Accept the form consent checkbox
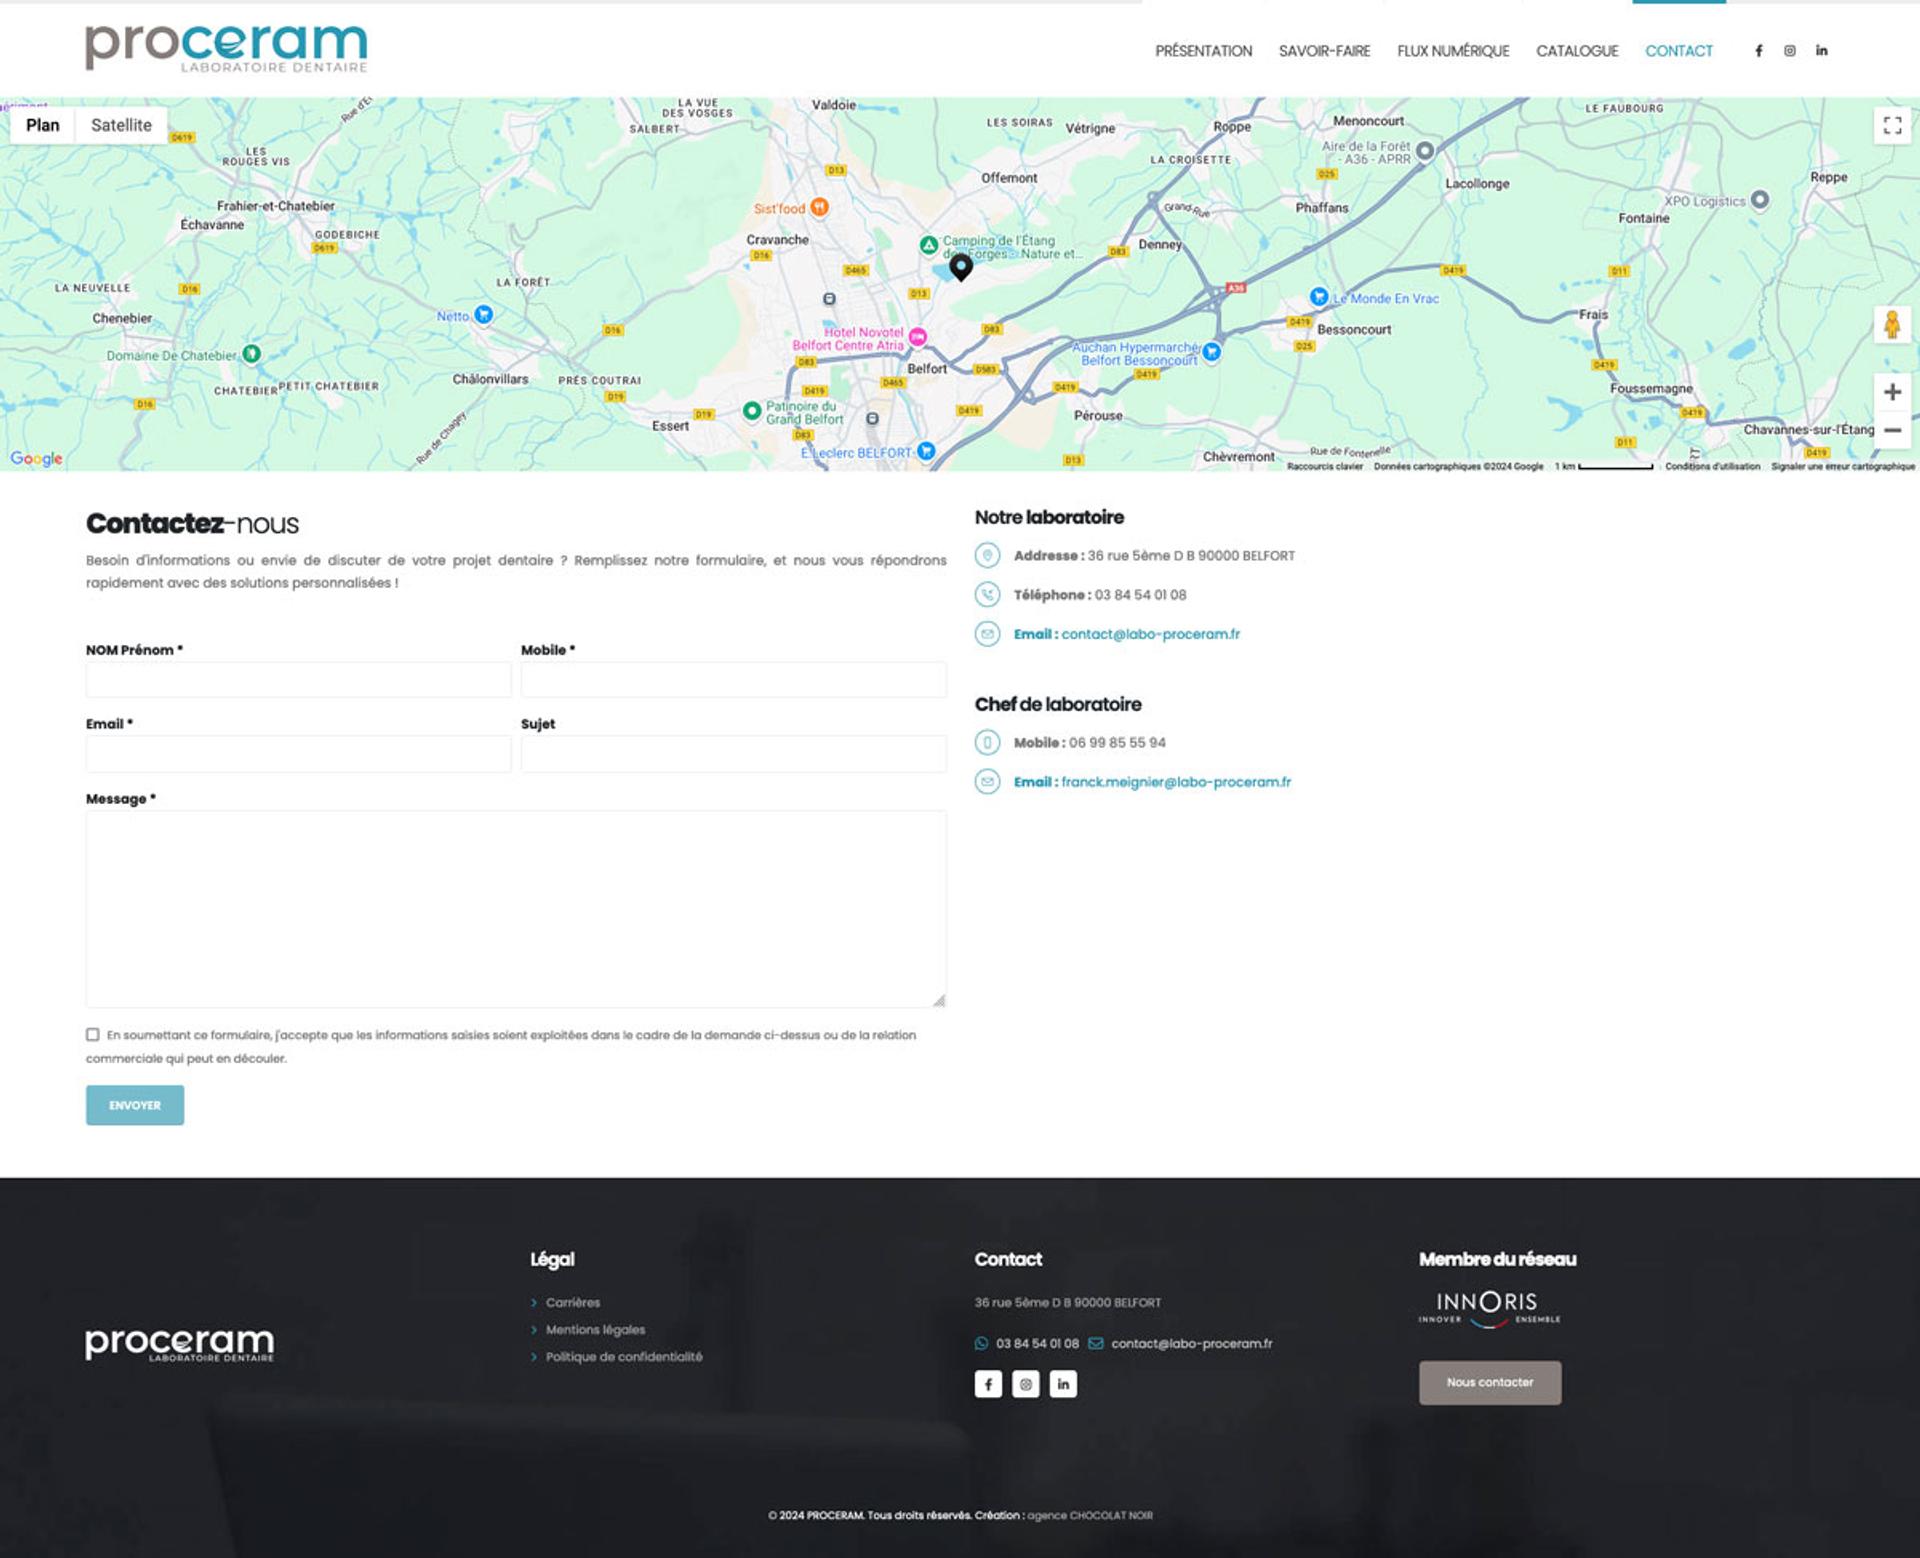 coord(93,1035)
